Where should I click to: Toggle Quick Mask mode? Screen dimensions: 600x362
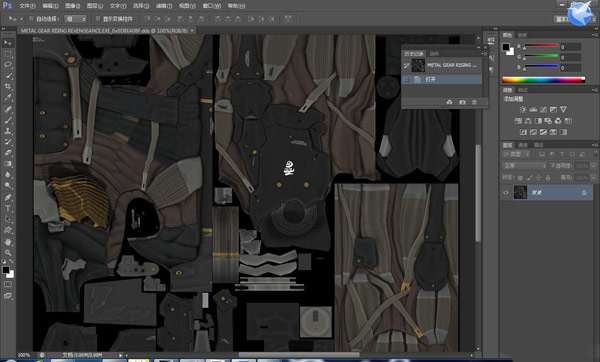click(x=8, y=284)
